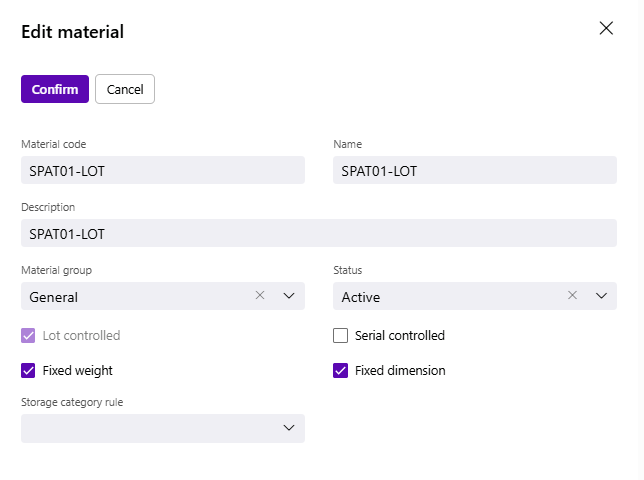Viewport: 644px width, 480px height.
Task: Toggle the Lot controlled checkbox
Action: pyautogui.click(x=29, y=336)
